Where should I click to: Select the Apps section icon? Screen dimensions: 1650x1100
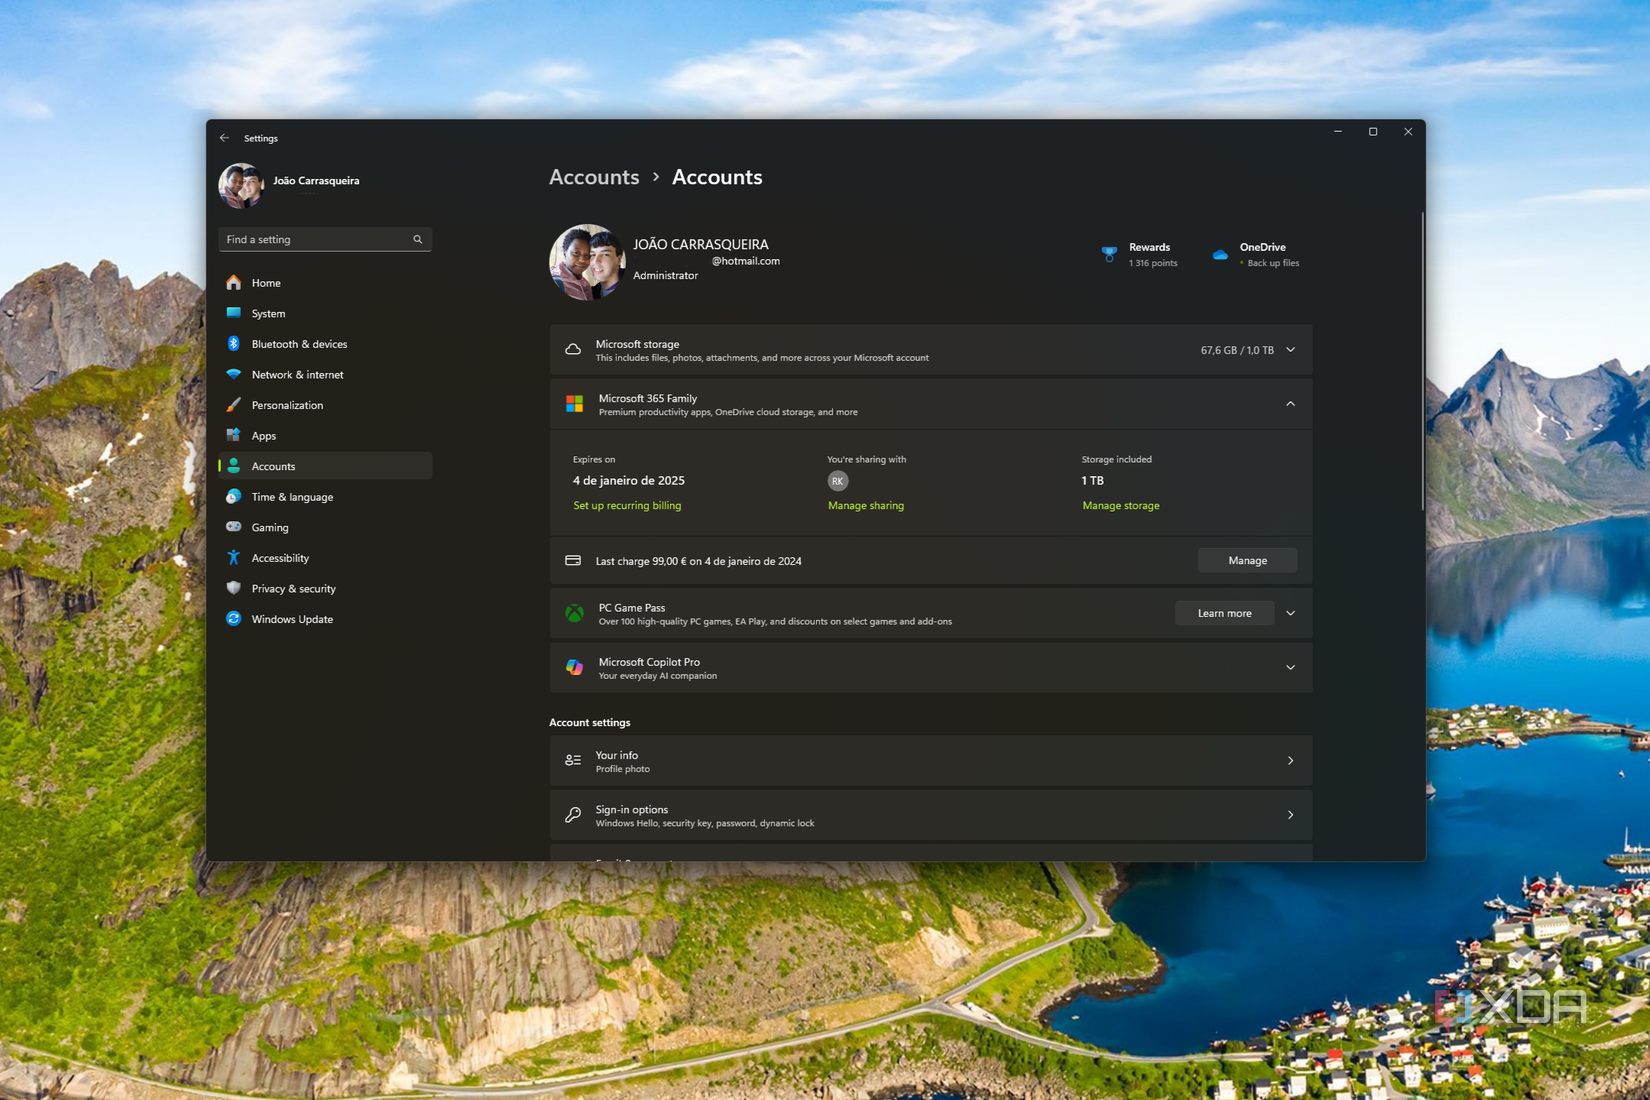tap(234, 435)
